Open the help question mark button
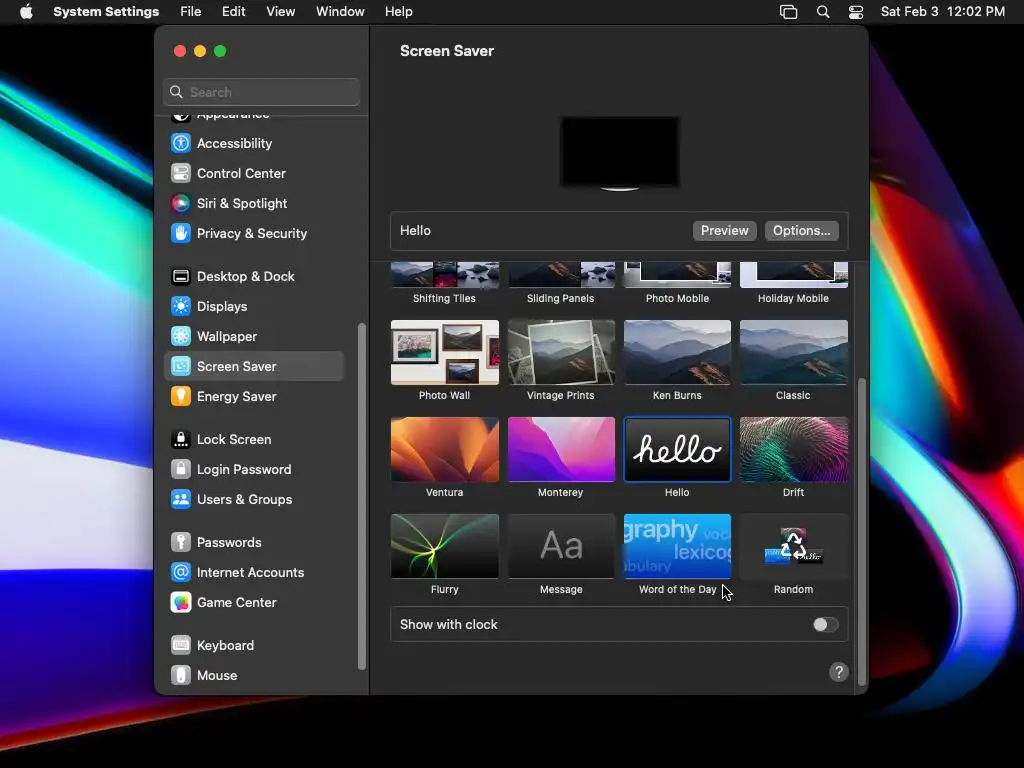The height and width of the screenshot is (768, 1024). (x=839, y=672)
